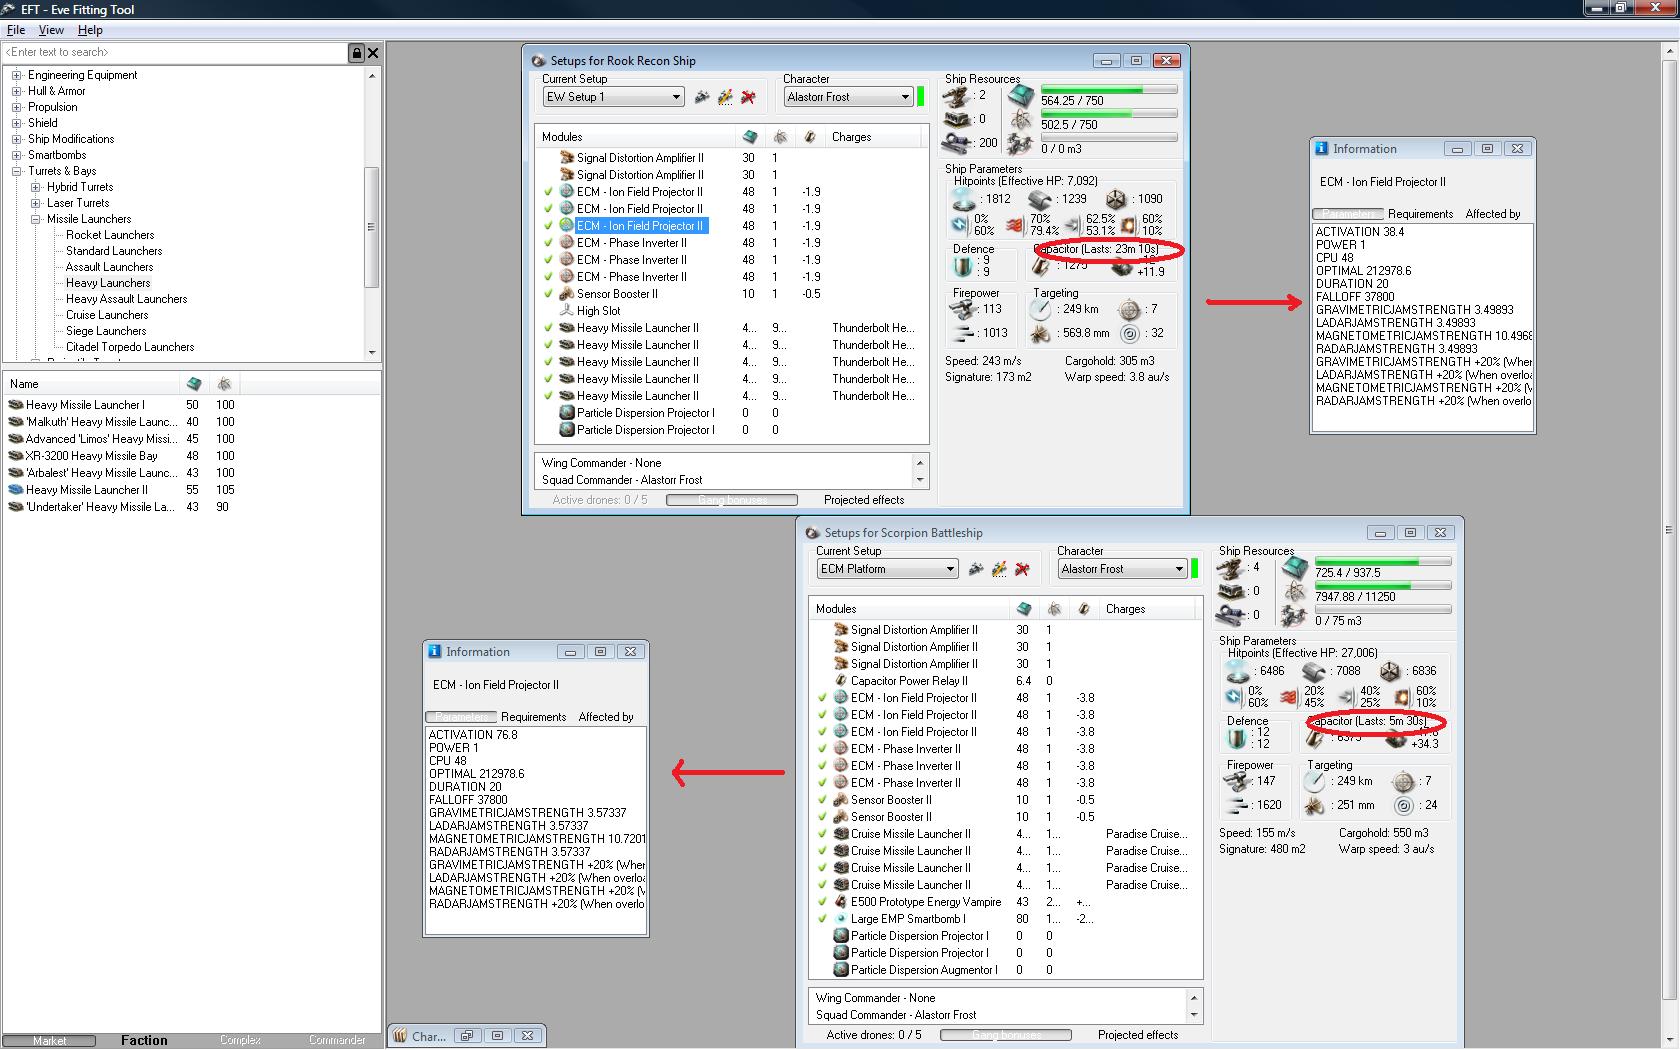Viewport: 1680px width, 1050px height.
Task: Click Projected effects in Scorpion window
Action: click(x=1138, y=1035)
